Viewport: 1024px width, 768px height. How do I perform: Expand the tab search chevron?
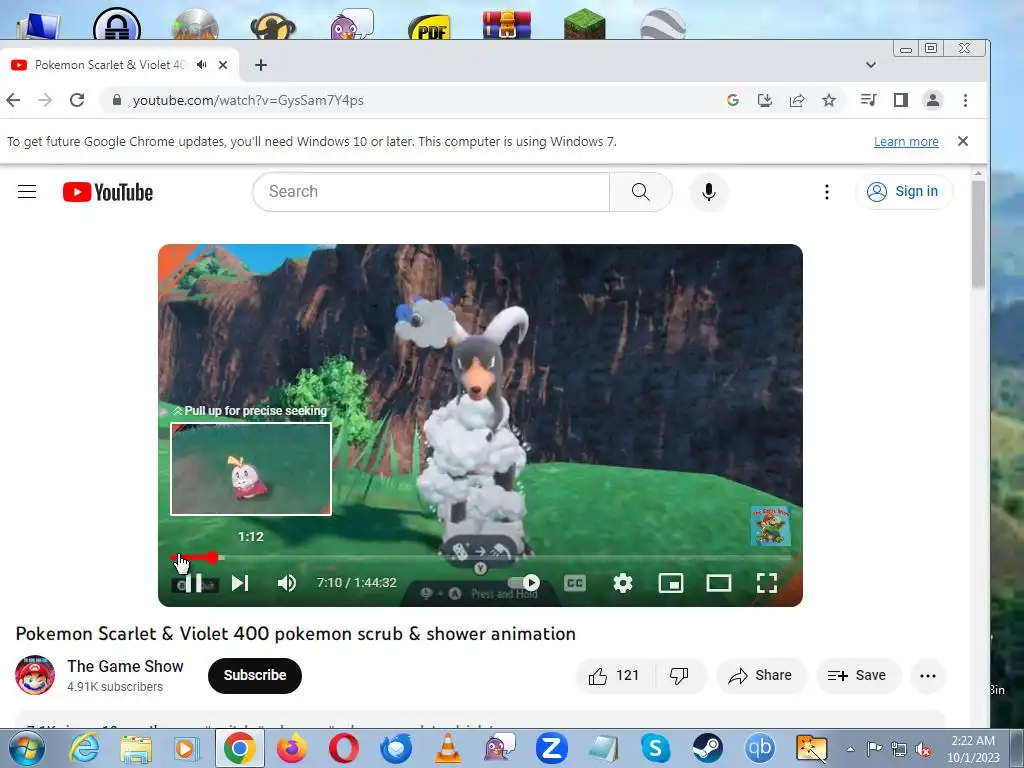[871, 65]
